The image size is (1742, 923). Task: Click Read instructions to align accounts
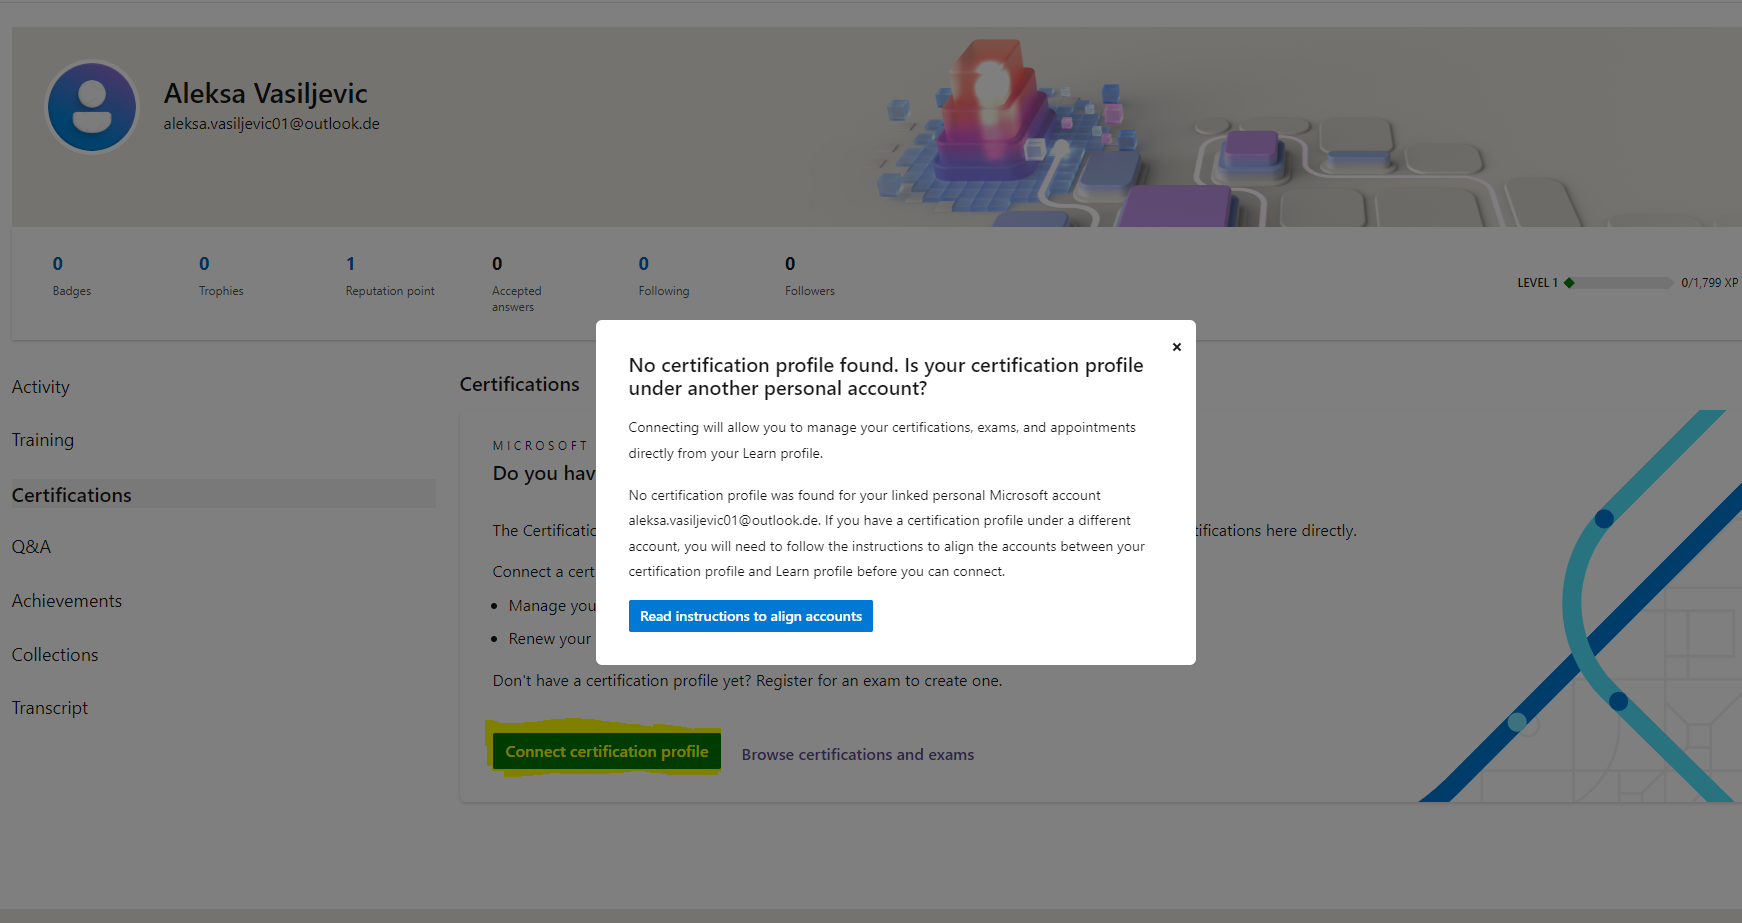point(750,615)
